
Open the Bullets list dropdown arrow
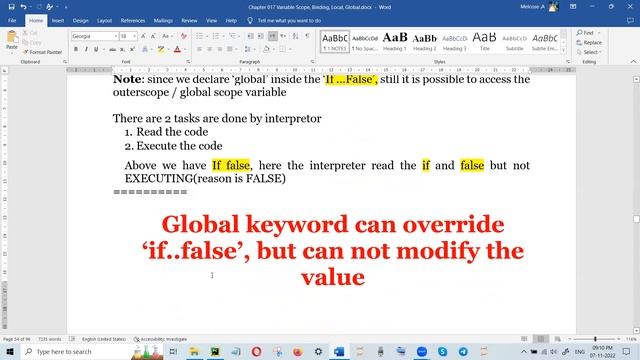207,36
